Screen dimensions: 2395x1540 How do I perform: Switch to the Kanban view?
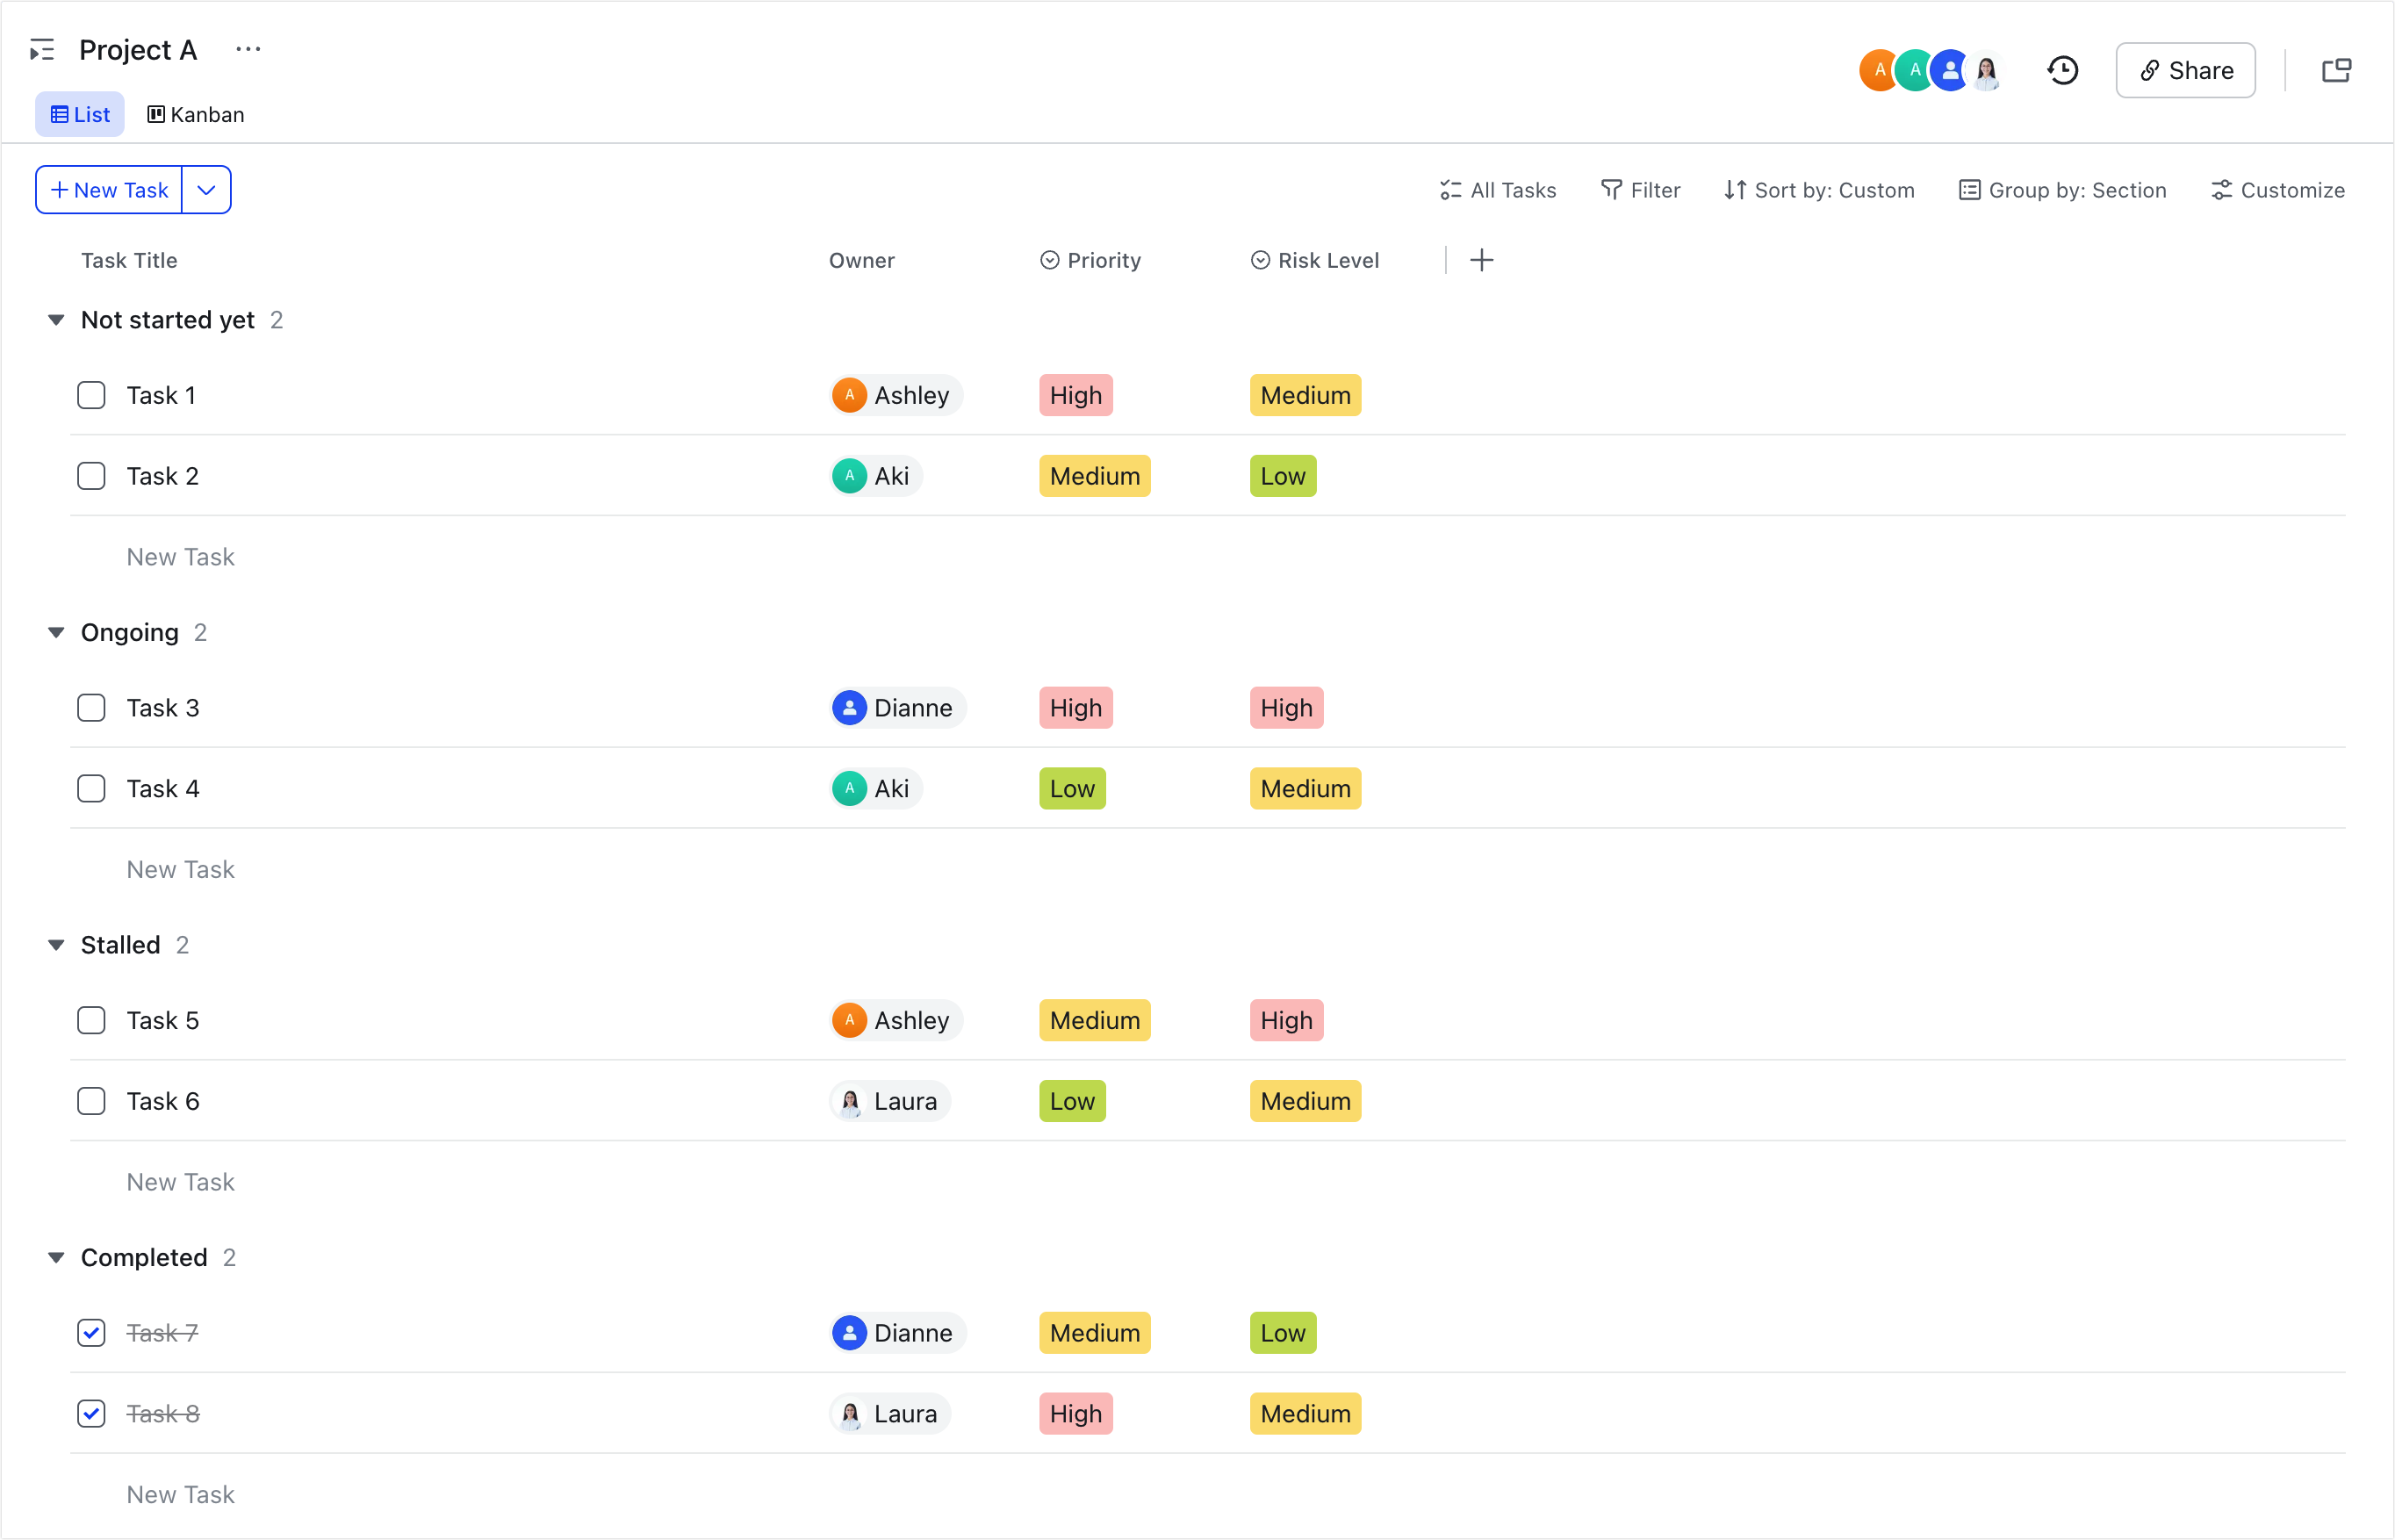(196, 114)
